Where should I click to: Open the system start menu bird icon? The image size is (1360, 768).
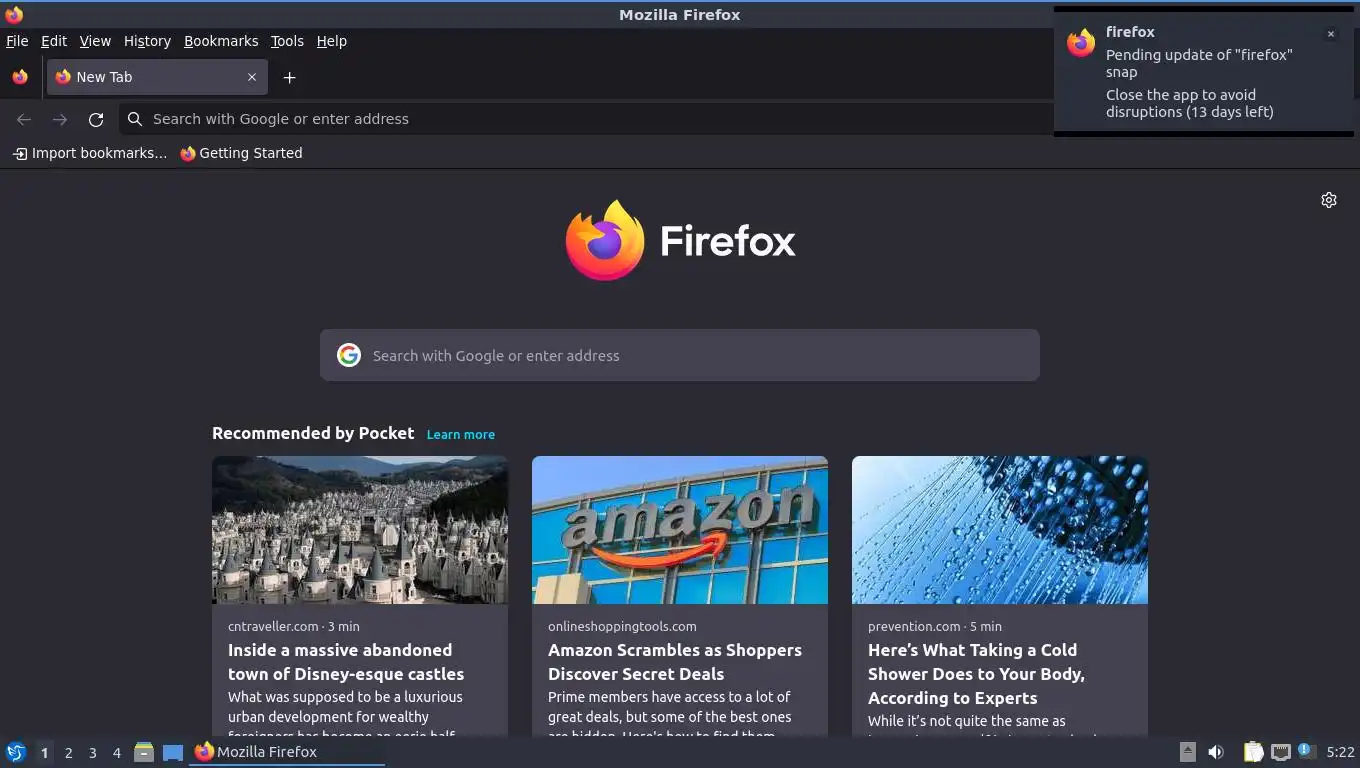pos(16,752)
